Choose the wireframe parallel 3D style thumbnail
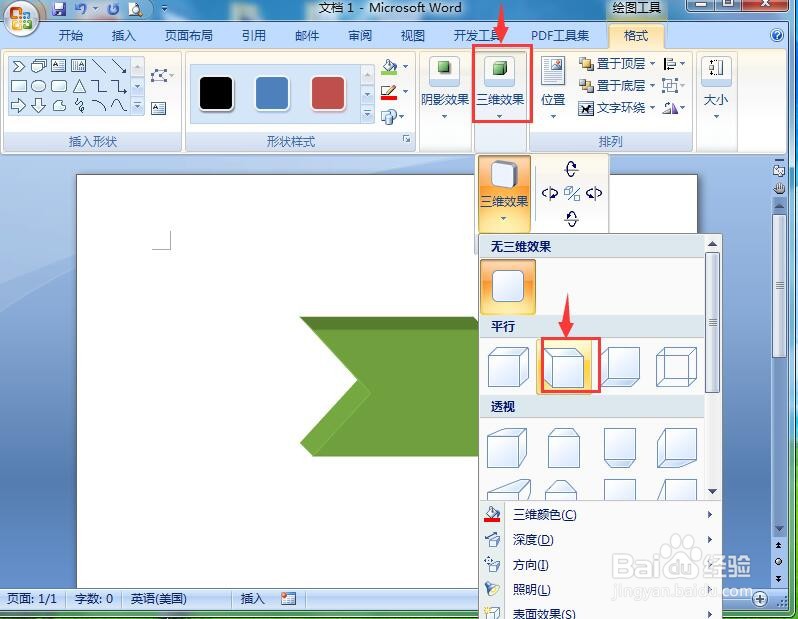Image resolution: width=798 pixels, height=619 pixels. [676, 367]
